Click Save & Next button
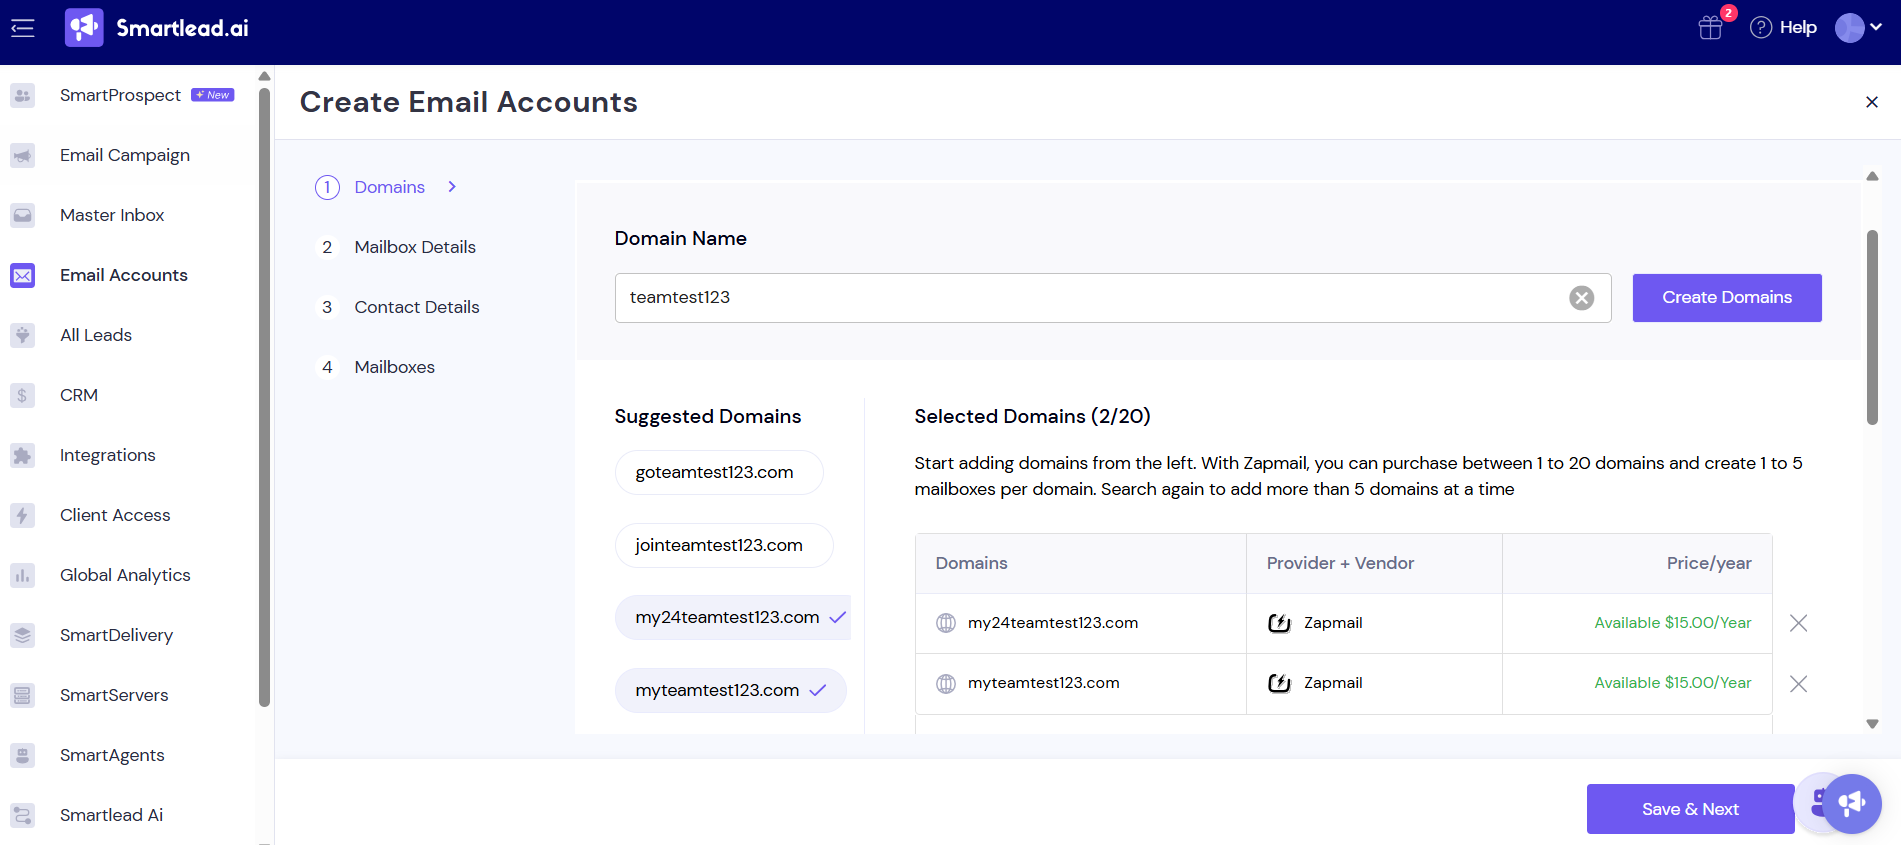The height and width of the screenshot is (845, 1901). (x=1689, y=809)
